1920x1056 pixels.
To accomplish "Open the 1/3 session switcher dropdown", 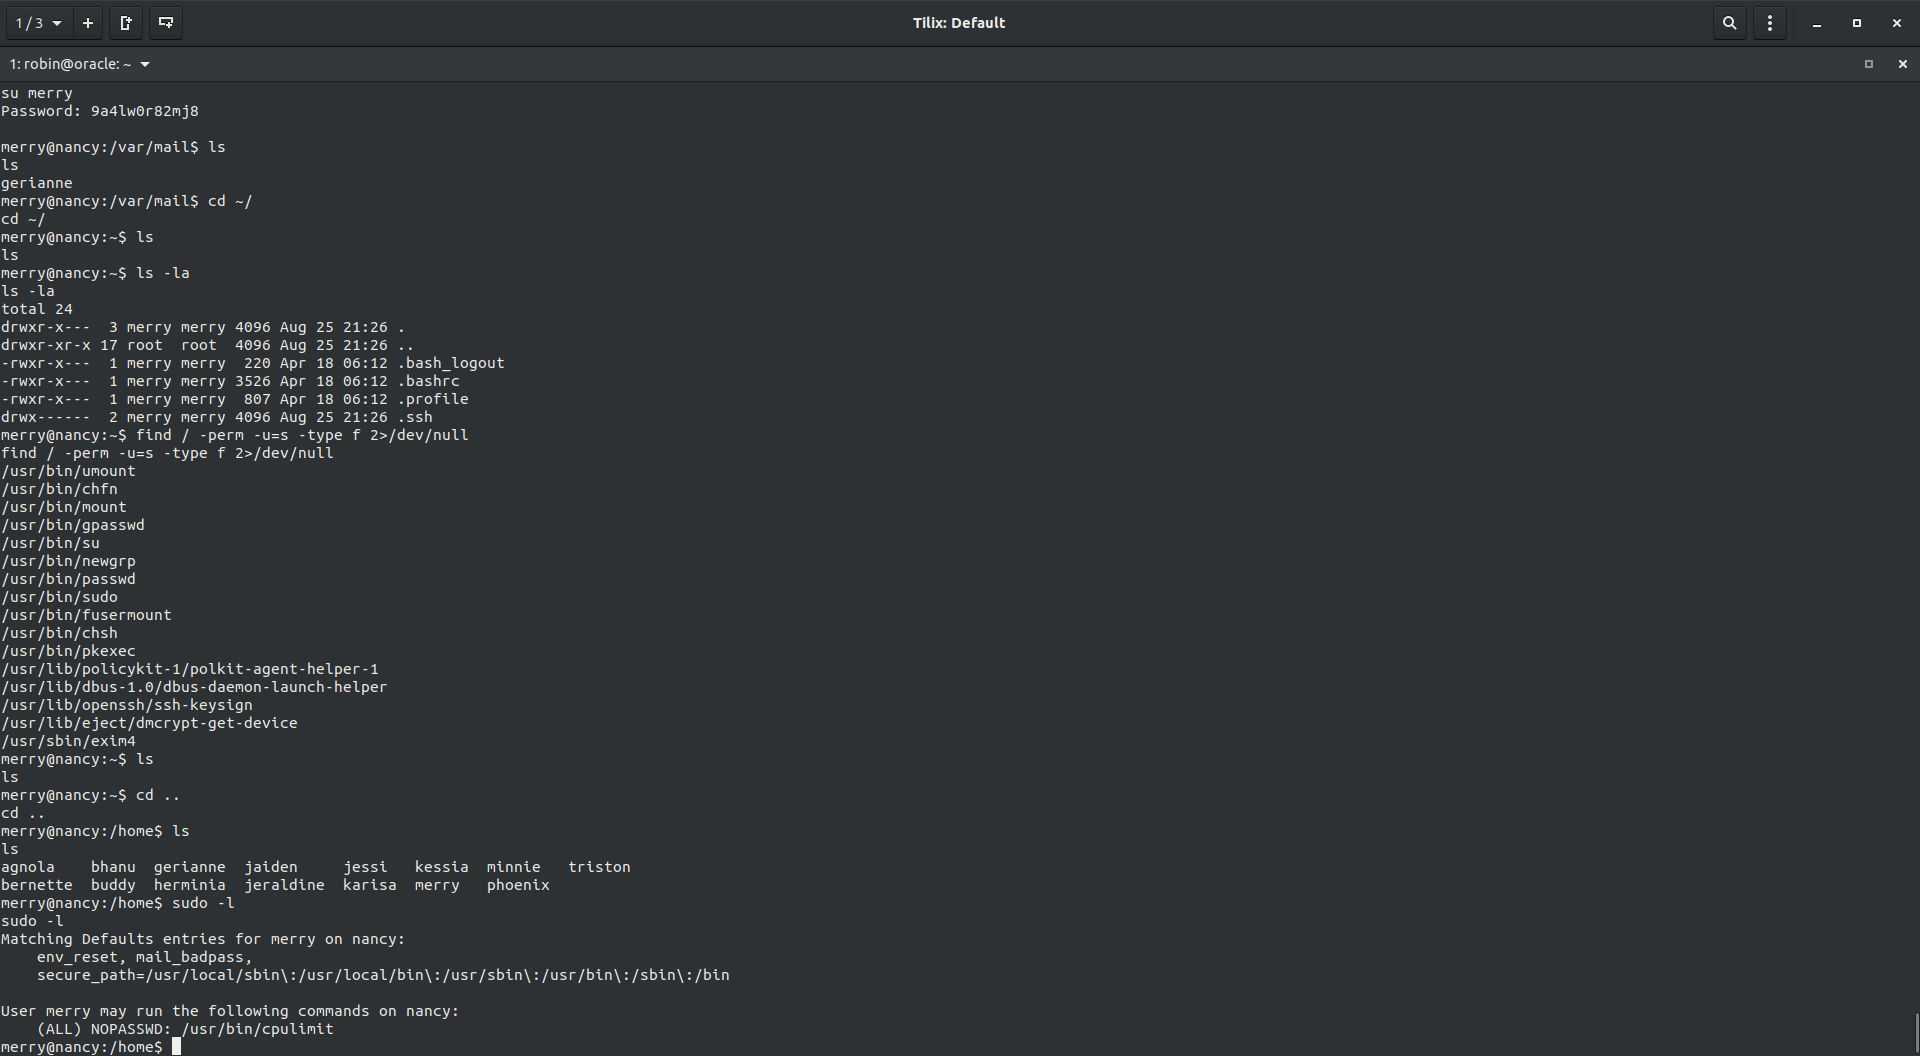I will (38, 23).
